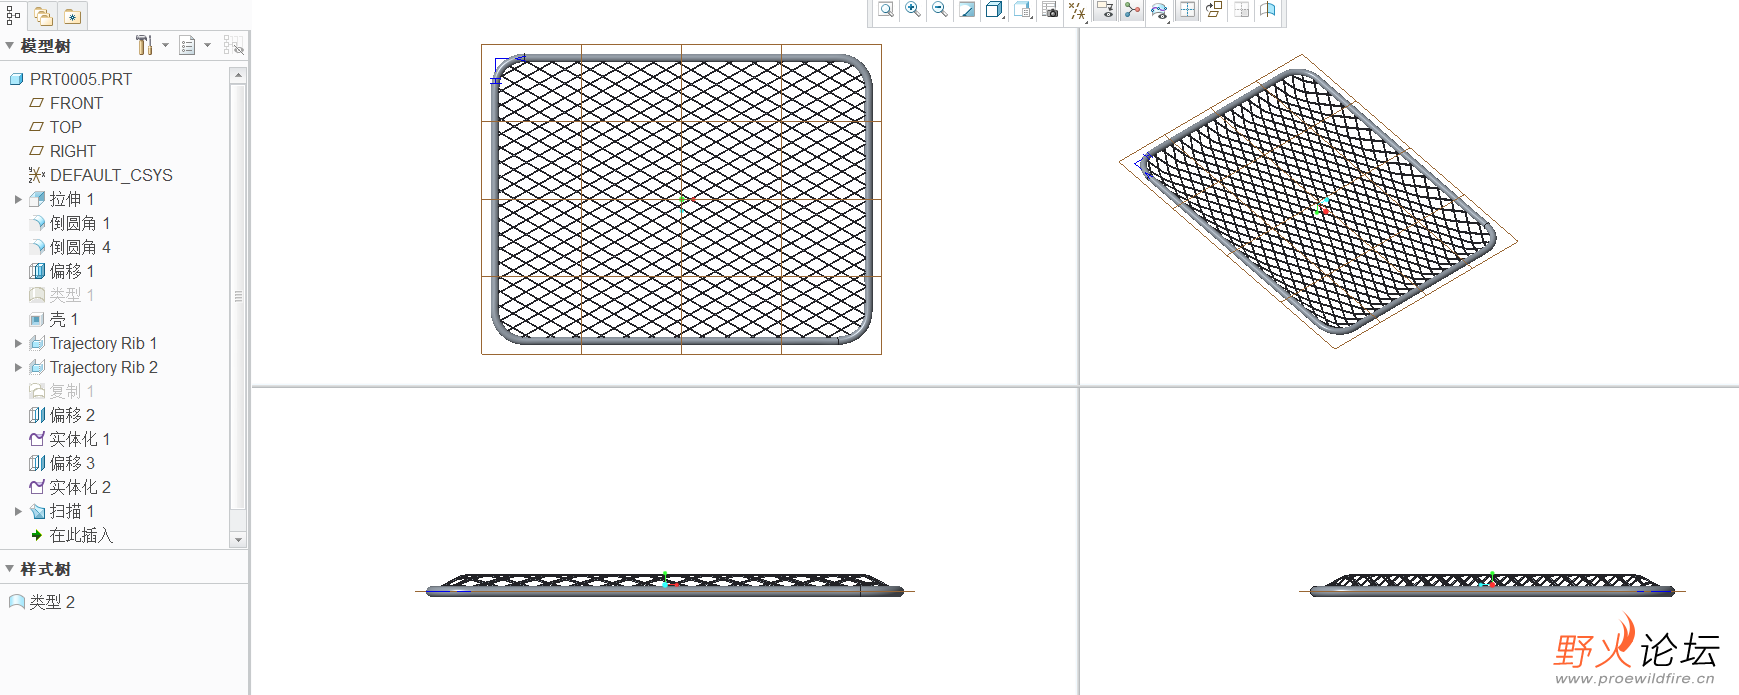Select the RIGHT datum plane
Image resolution: width=1739 pixels, height=695 pixels.
point(73,151)
